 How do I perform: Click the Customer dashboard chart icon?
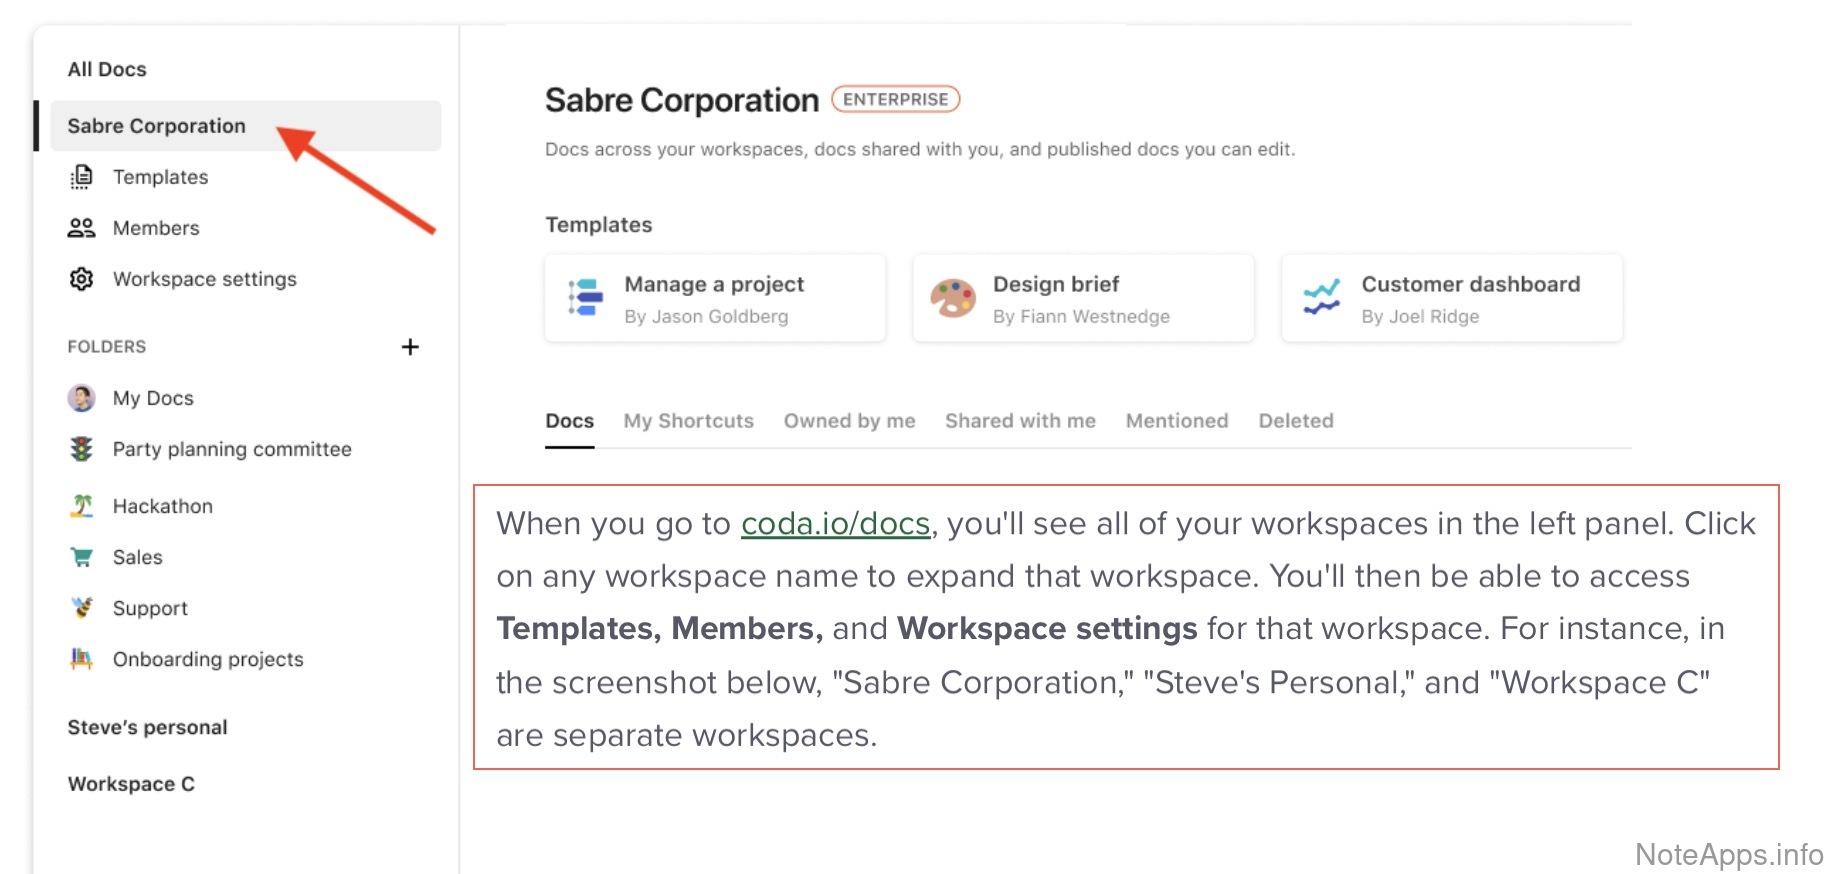(x=1321, y=298)
